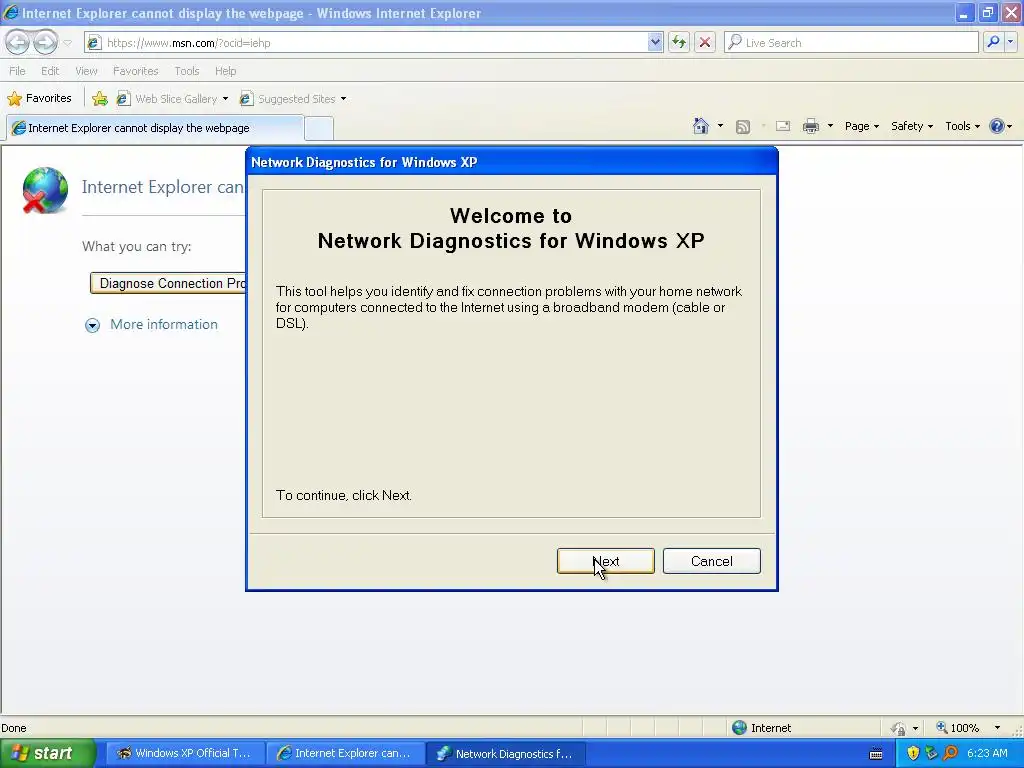Open the zoom level dropdown arrow
Viewport: 1024px width, 768px height.
pos(997,728)
